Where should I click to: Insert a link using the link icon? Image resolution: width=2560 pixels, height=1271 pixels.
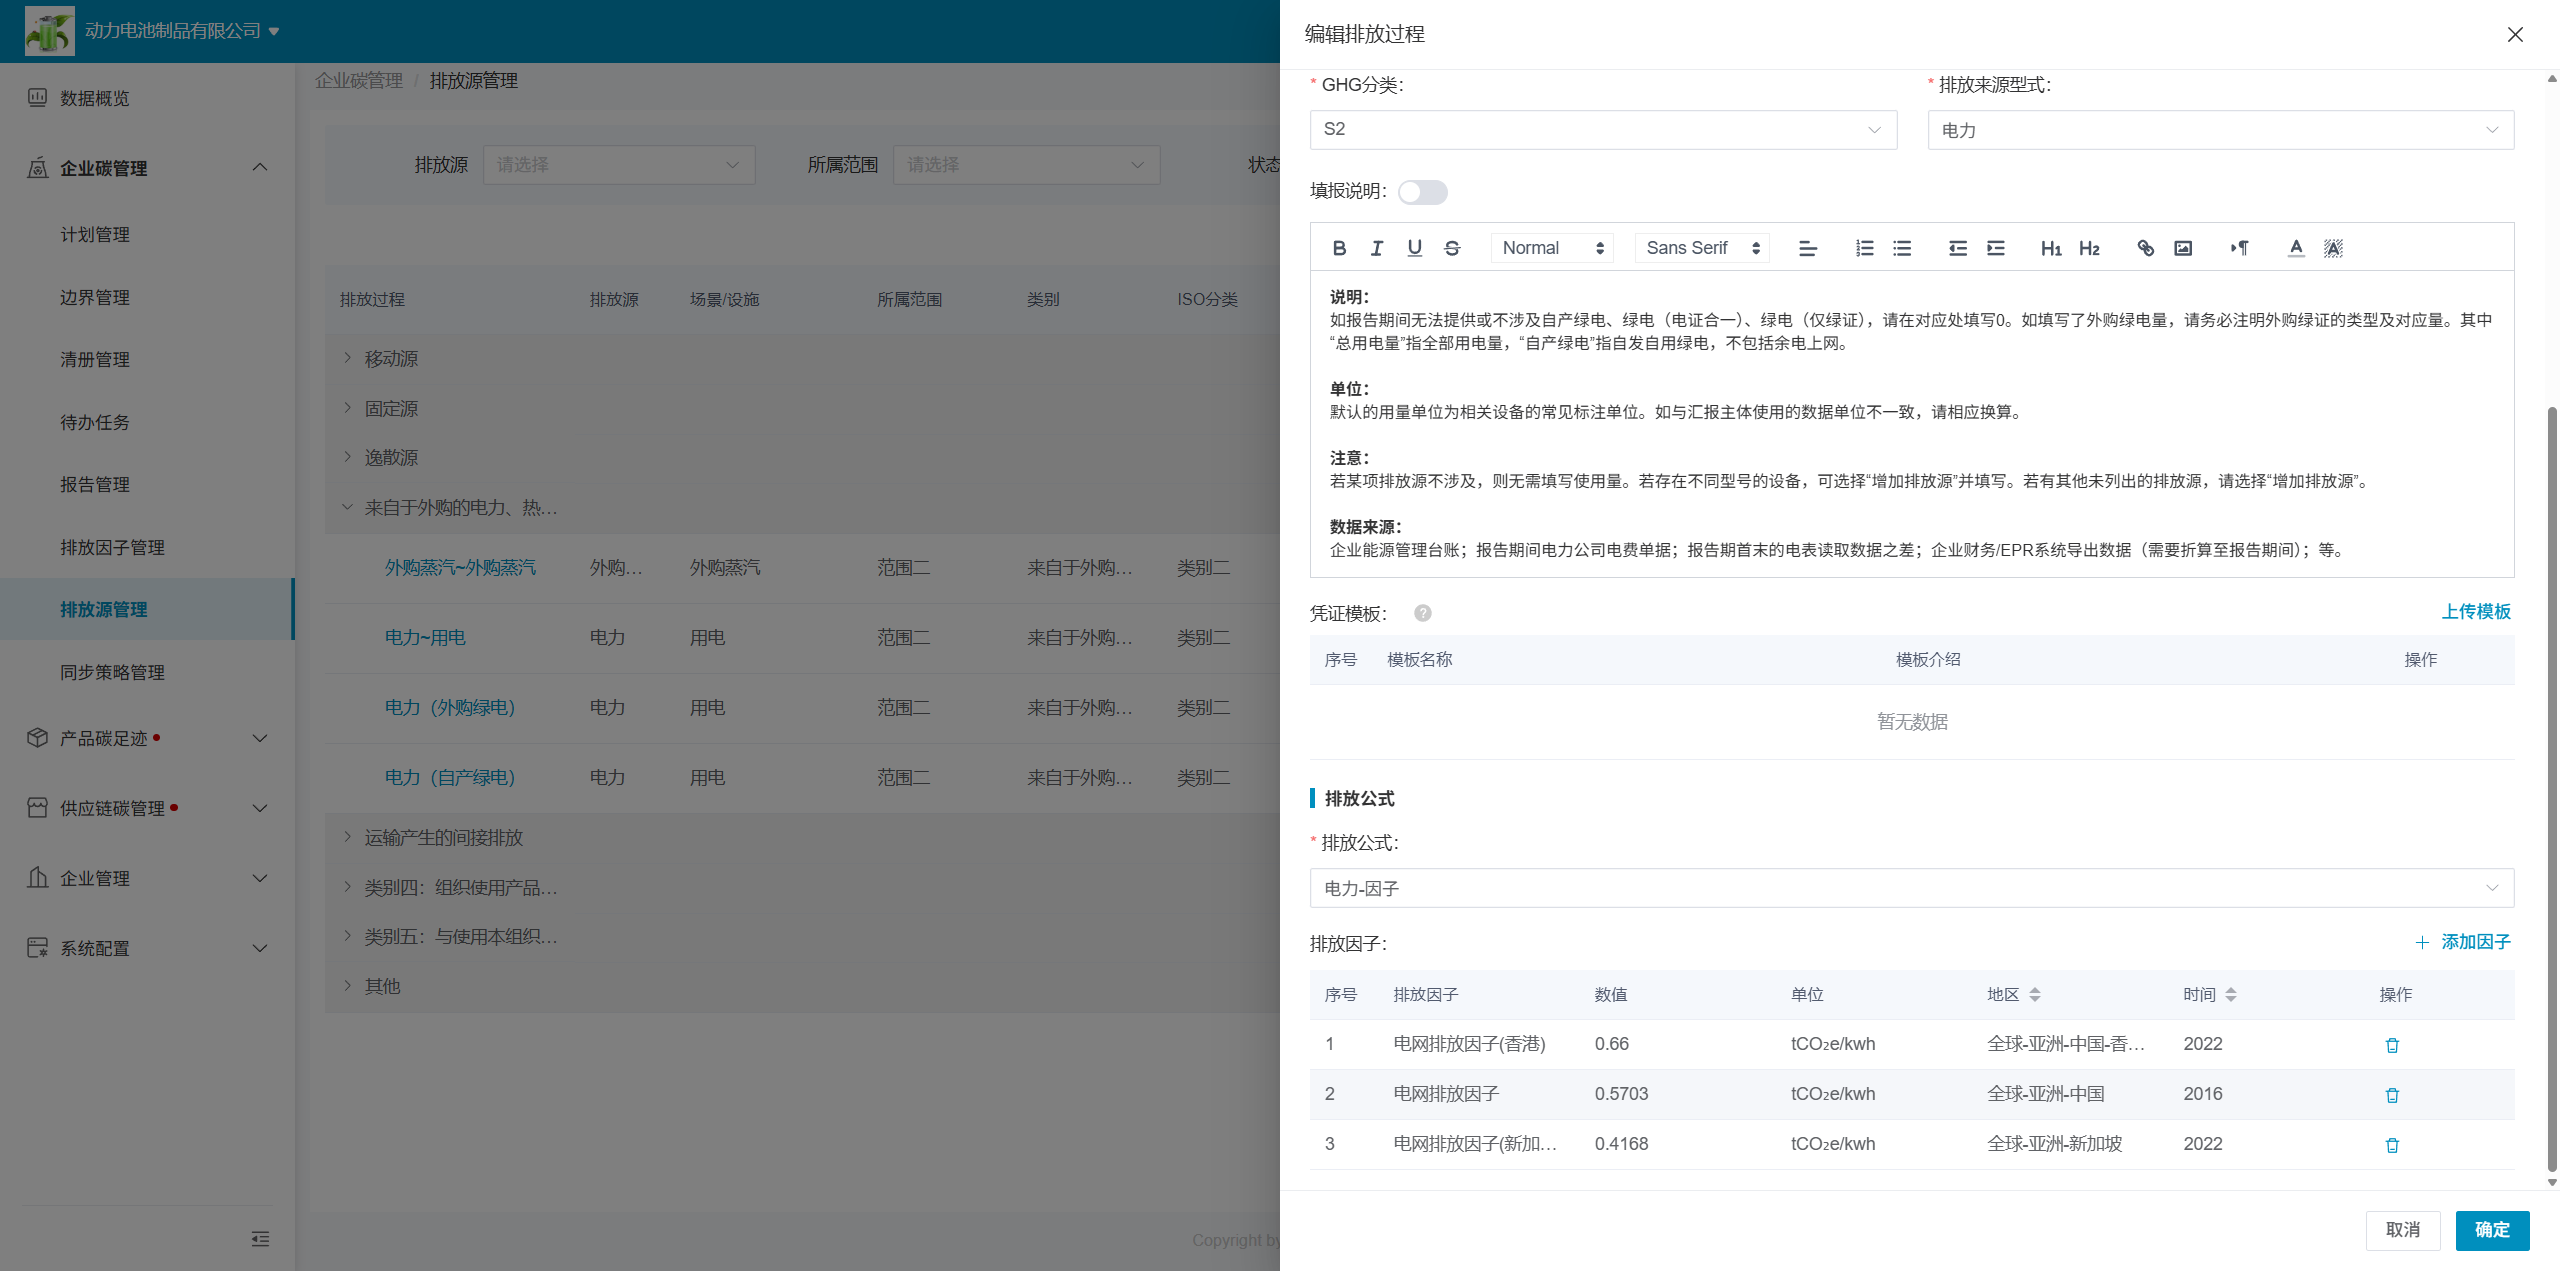2145,248
